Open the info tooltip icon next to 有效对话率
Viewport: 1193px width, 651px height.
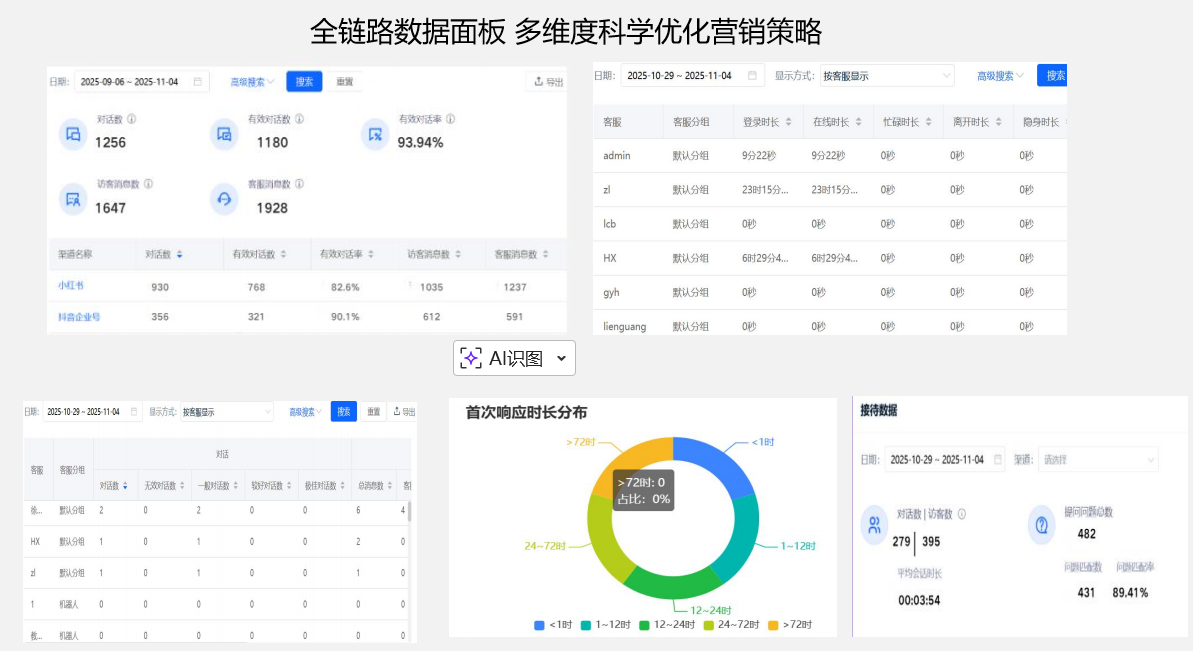pos(450,119)
